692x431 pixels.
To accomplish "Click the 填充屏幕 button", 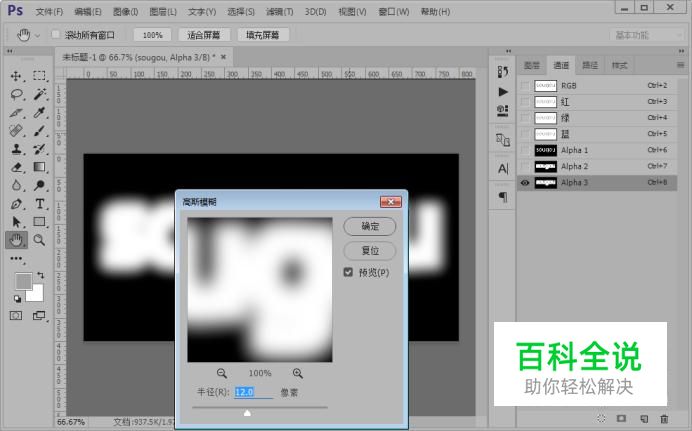I will tap(263, 35).
